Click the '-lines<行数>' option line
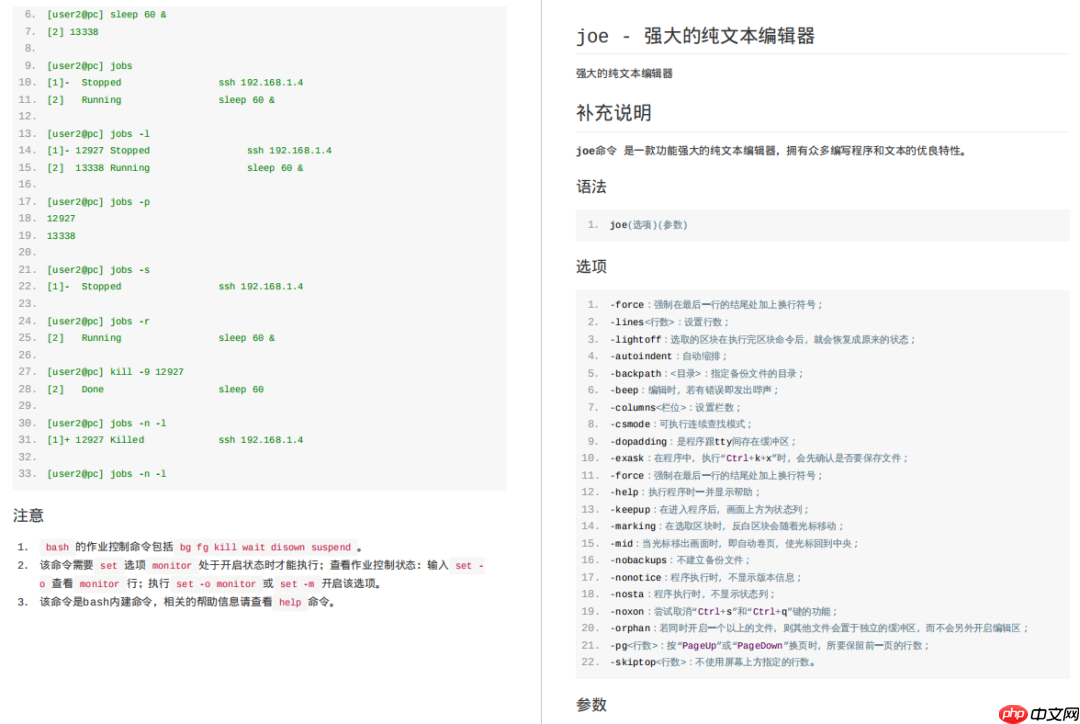 [669, 322]
